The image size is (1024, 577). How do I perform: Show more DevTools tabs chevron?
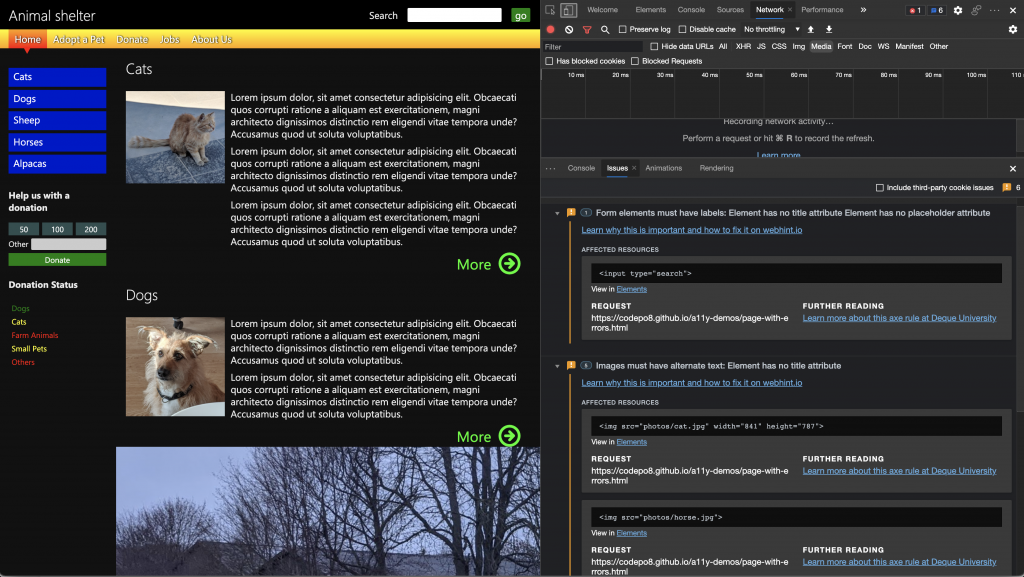pyautogui.click(x=863, y=10)
